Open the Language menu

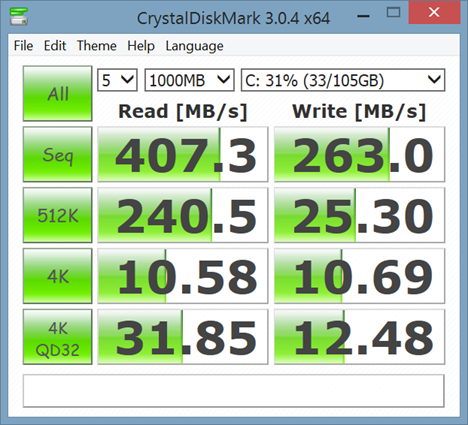[x=194, y=46]
